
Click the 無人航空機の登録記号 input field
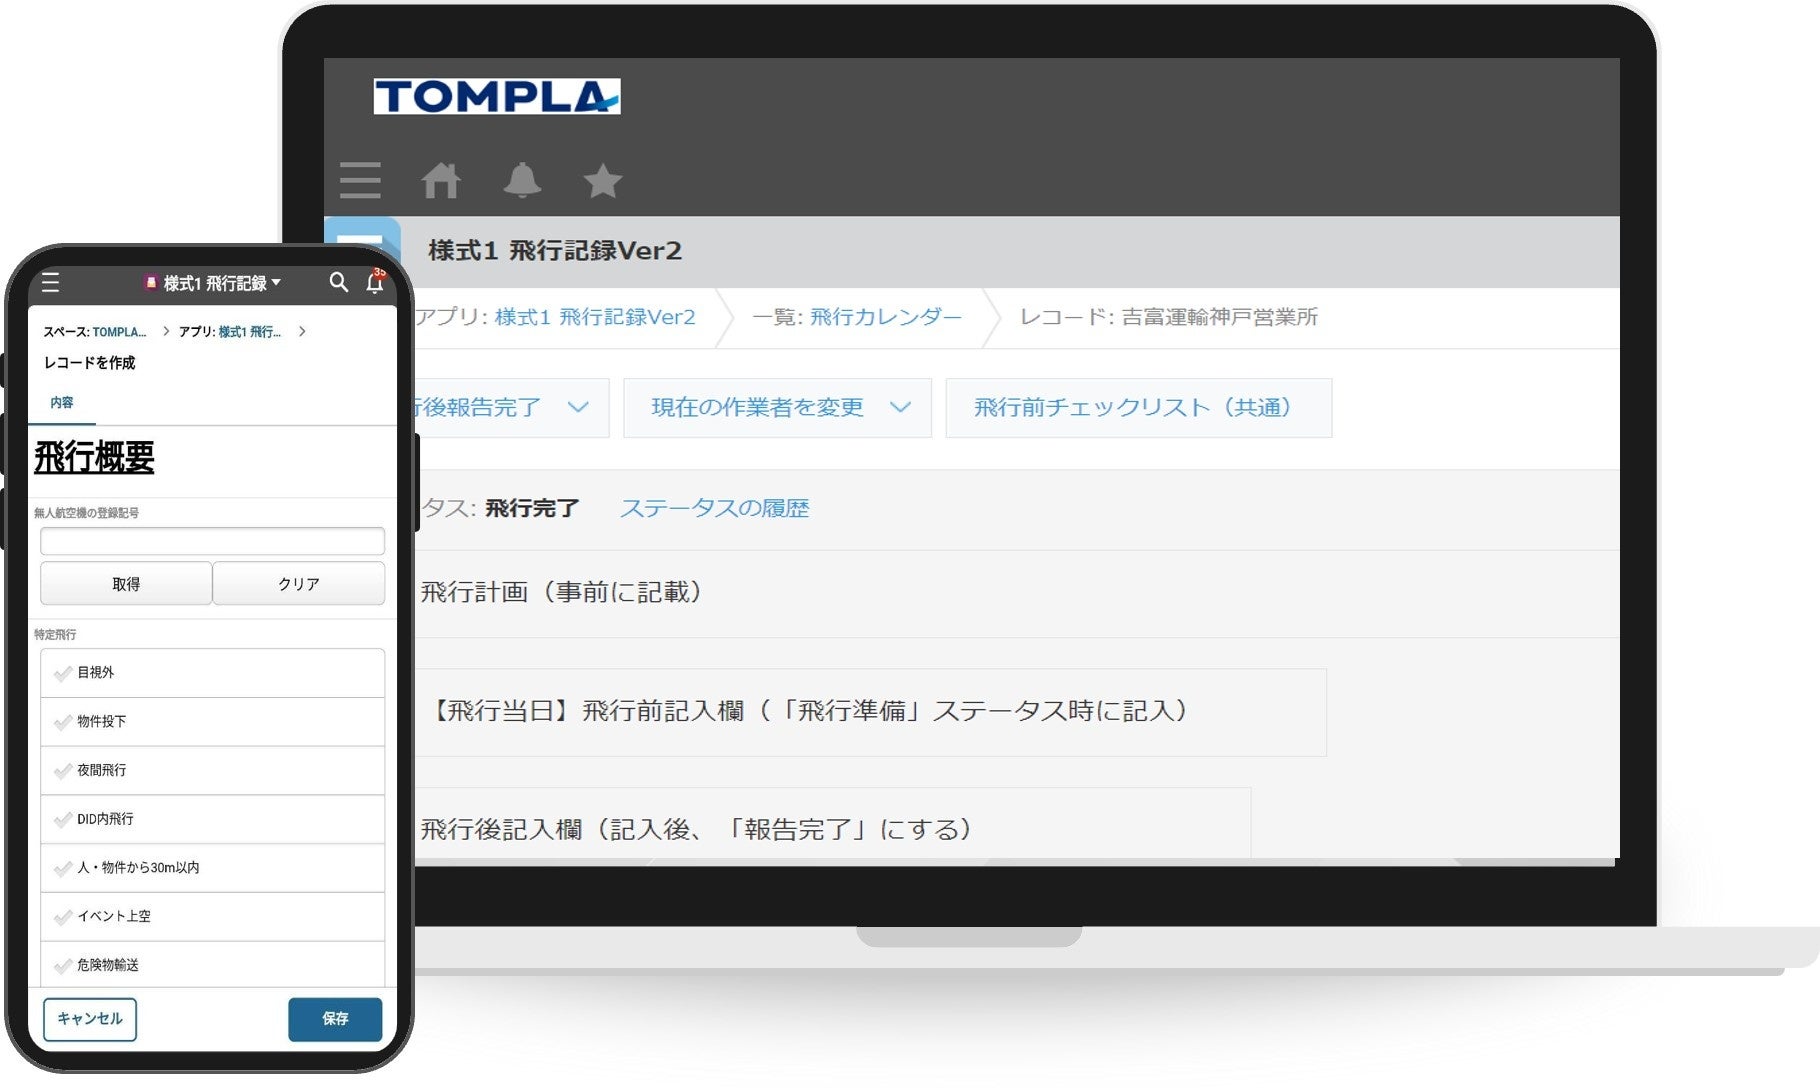pyautogui.click(x=212, y=540)
